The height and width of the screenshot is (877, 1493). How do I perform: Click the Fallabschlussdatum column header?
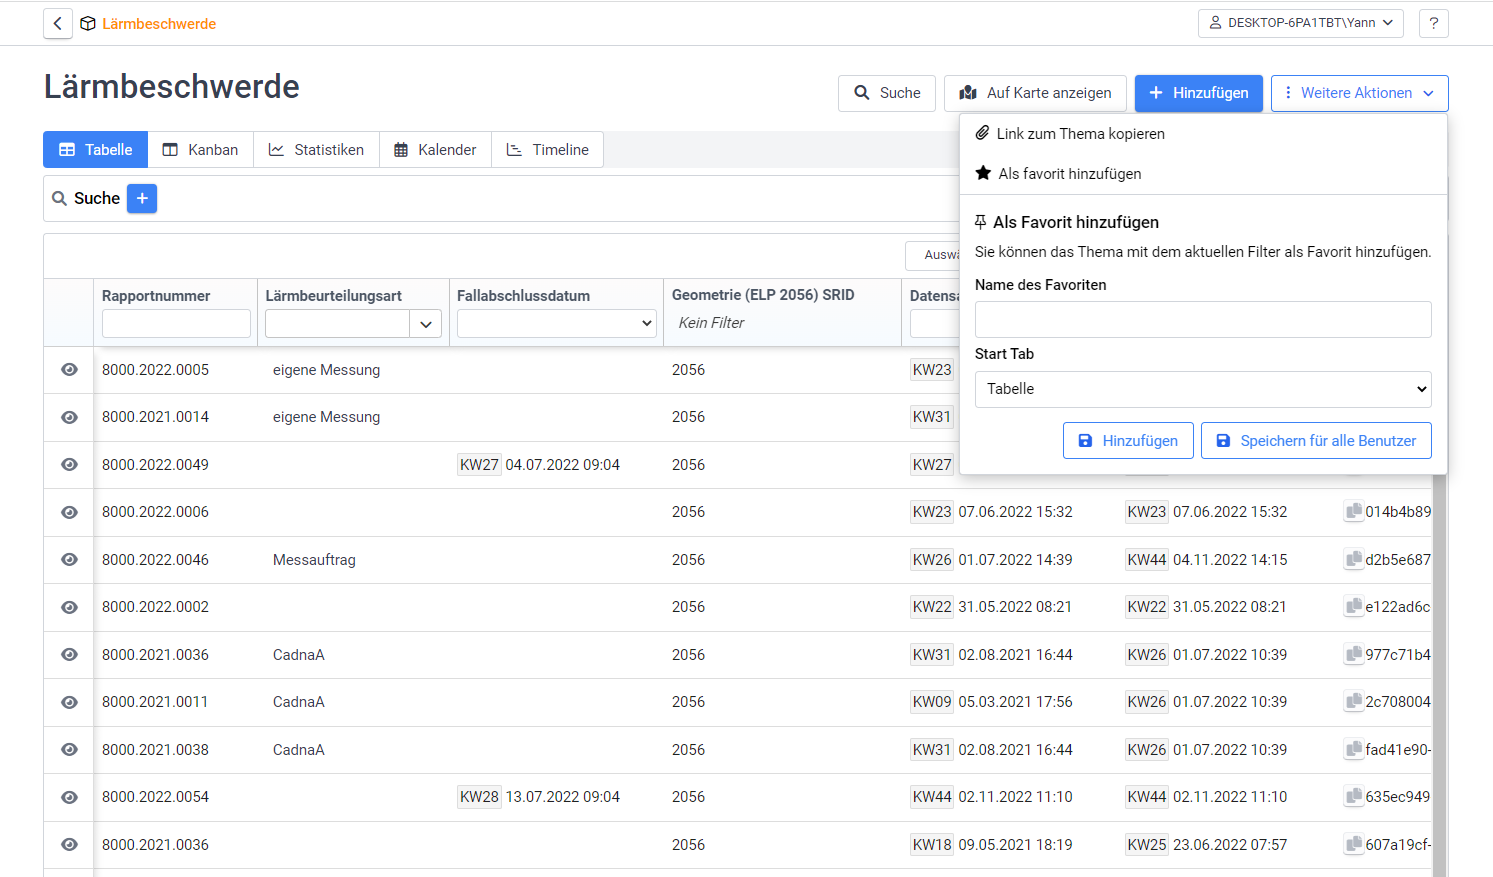pos(523,296)
